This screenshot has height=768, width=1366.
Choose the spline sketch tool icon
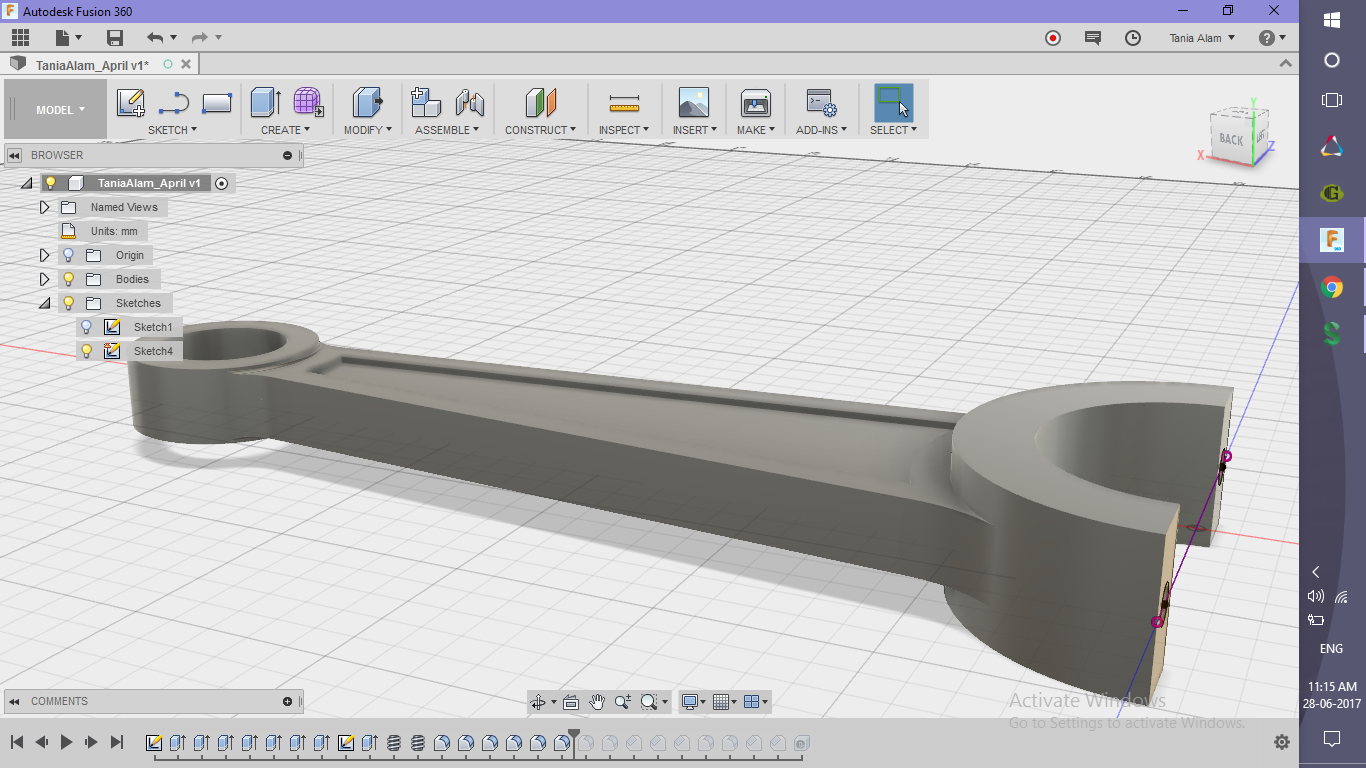(x=174, y=103)
